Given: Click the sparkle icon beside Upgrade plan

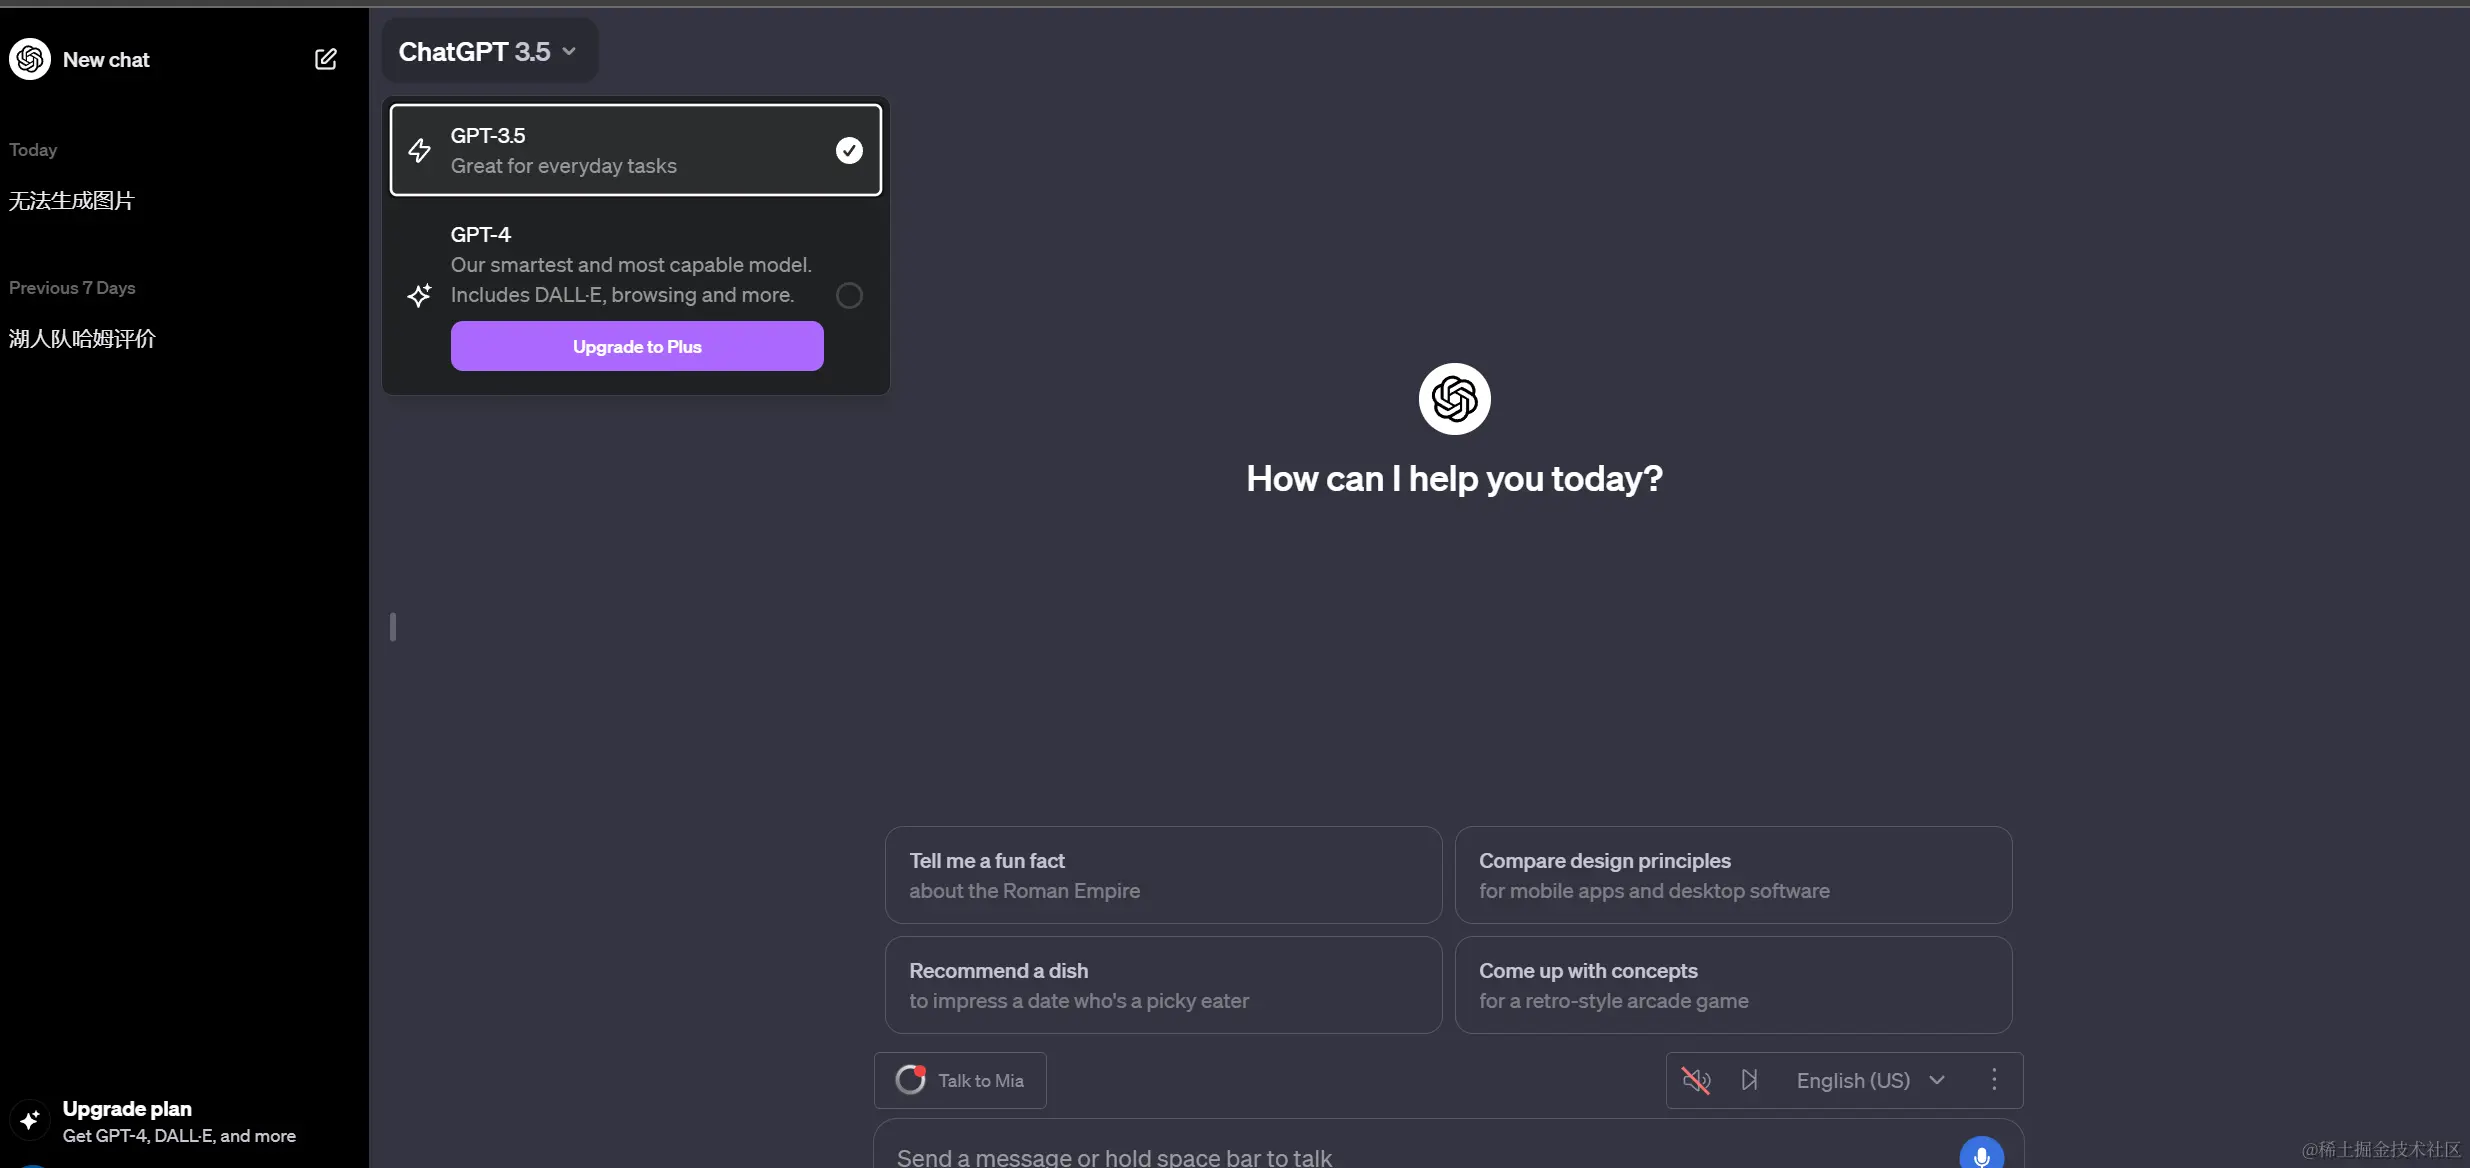Looking at the screenshot, I should click(x=30, y=1120).
